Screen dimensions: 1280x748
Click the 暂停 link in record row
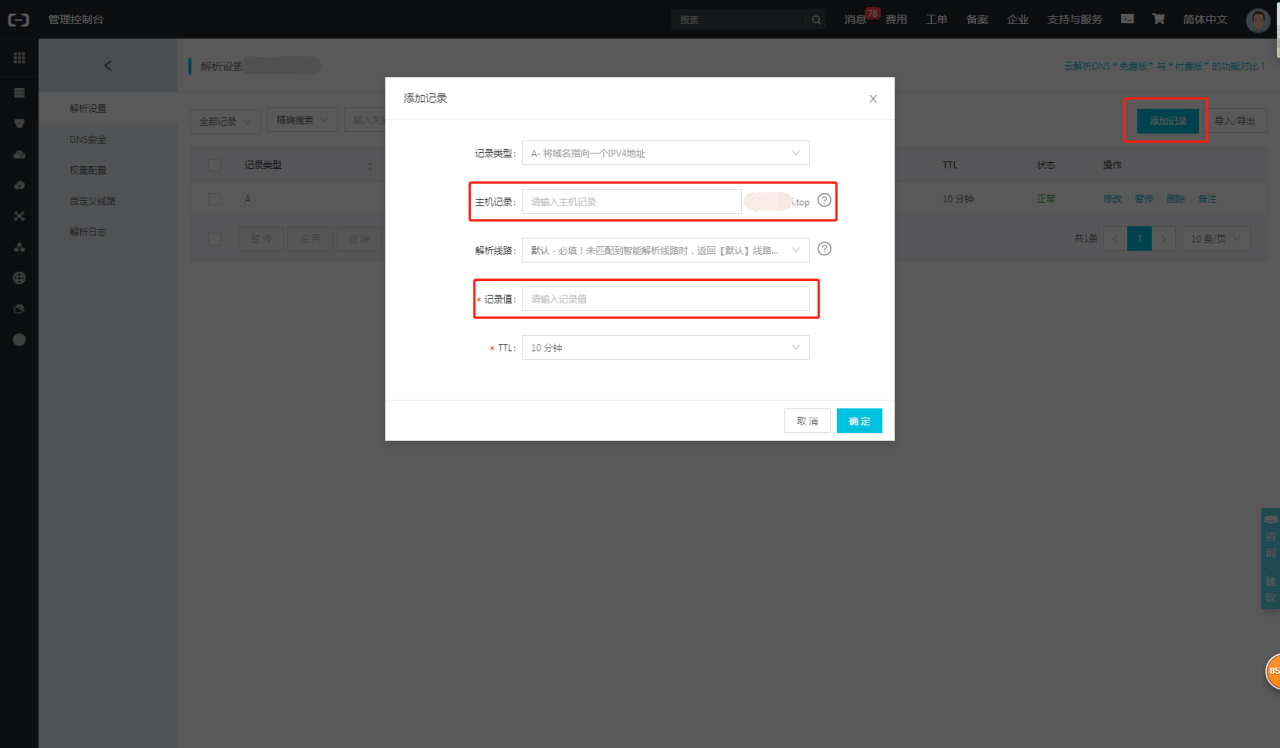(1144, 199)
